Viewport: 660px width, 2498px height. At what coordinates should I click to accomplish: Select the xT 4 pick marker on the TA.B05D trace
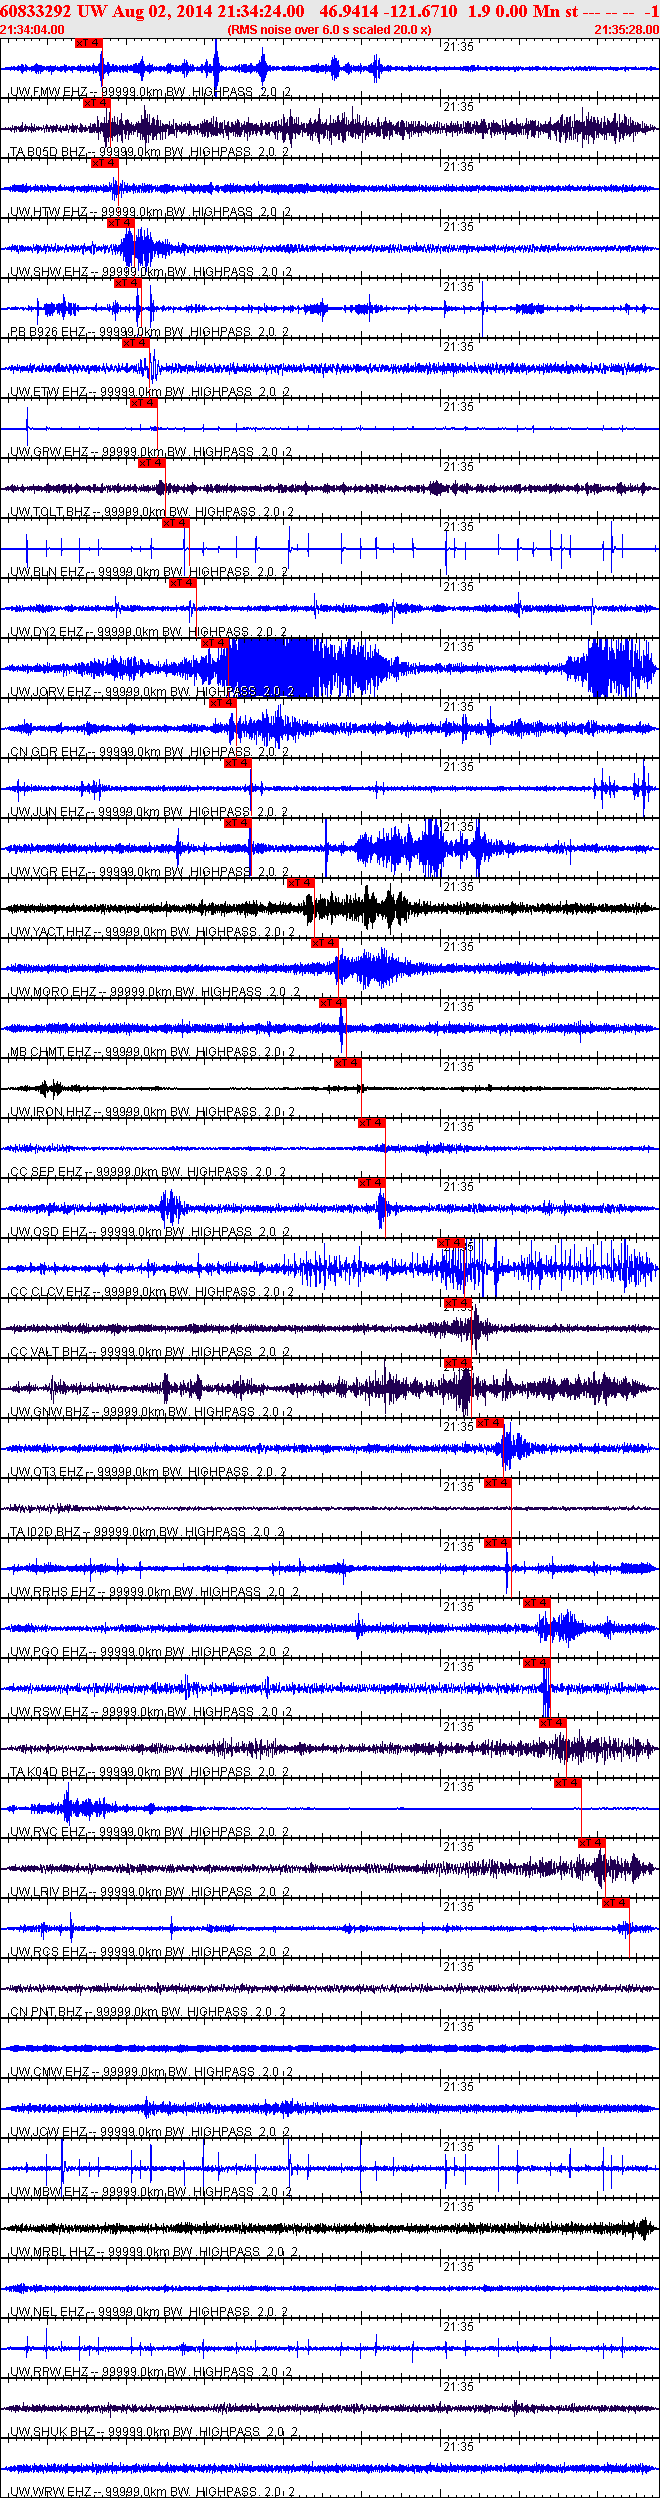point(96,103)
